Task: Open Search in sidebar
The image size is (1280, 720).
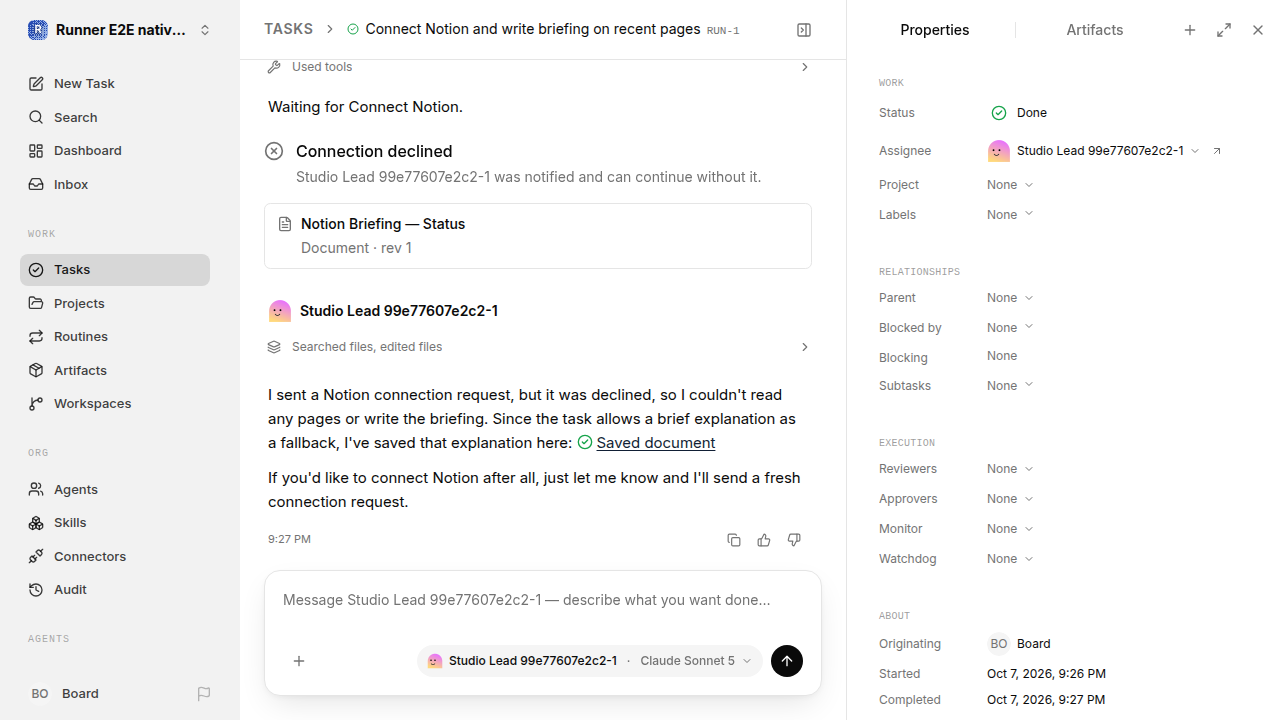Action: [115, 118]
